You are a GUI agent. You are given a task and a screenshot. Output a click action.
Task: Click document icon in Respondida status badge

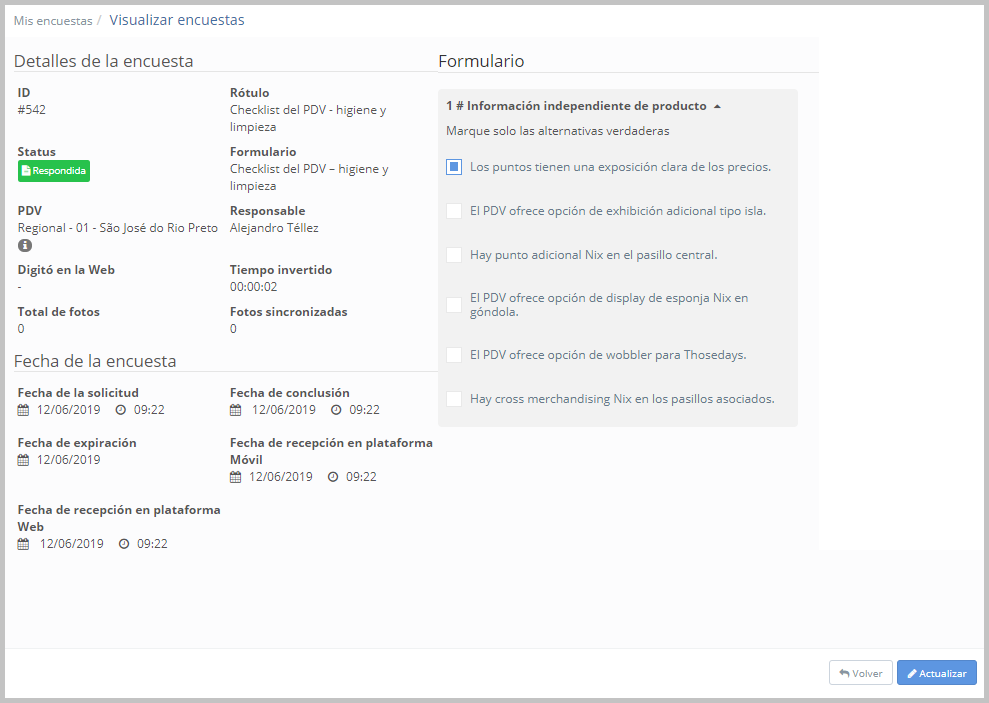(26, 171)
